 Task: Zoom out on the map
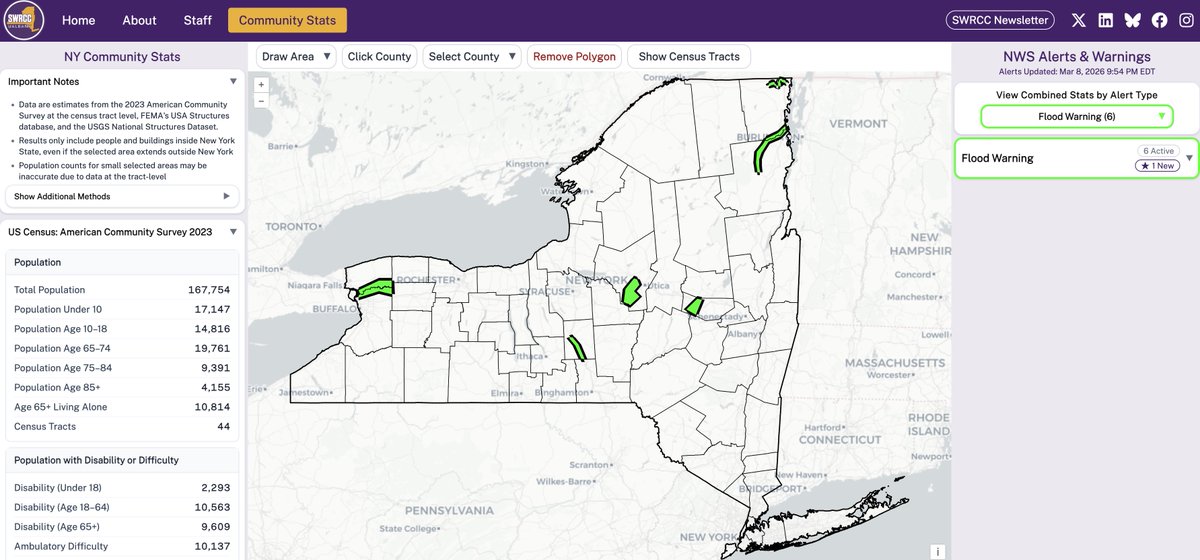click(x=261, y=100)
